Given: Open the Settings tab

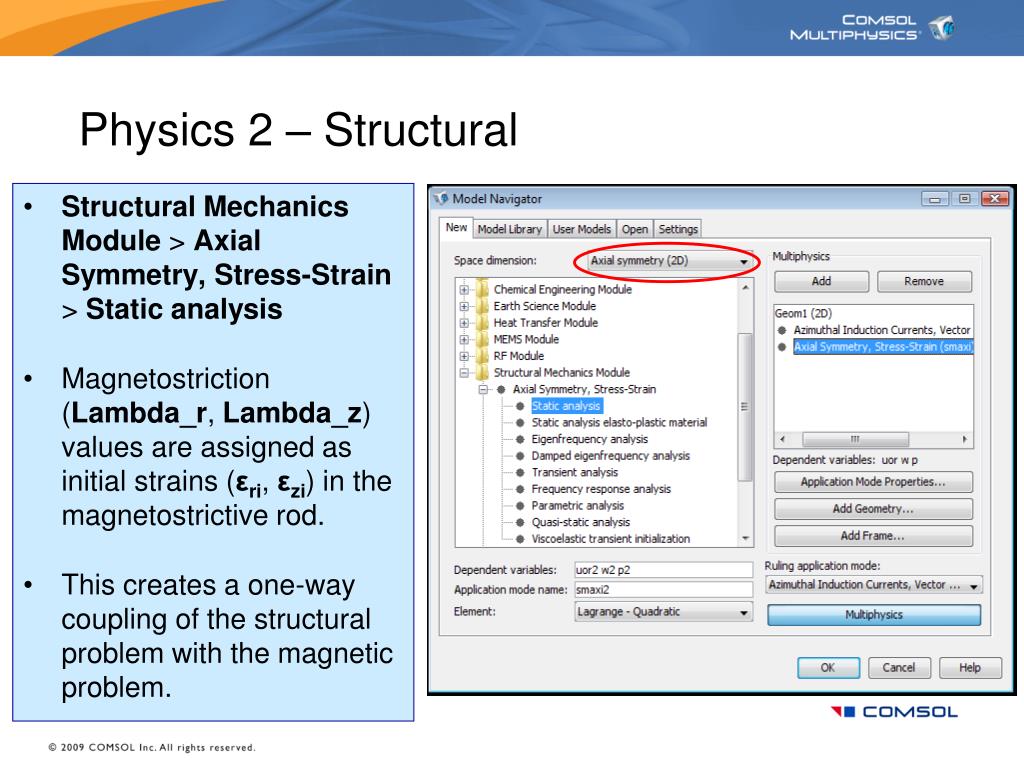Looking at the screenshot, I should pos(678,229).
